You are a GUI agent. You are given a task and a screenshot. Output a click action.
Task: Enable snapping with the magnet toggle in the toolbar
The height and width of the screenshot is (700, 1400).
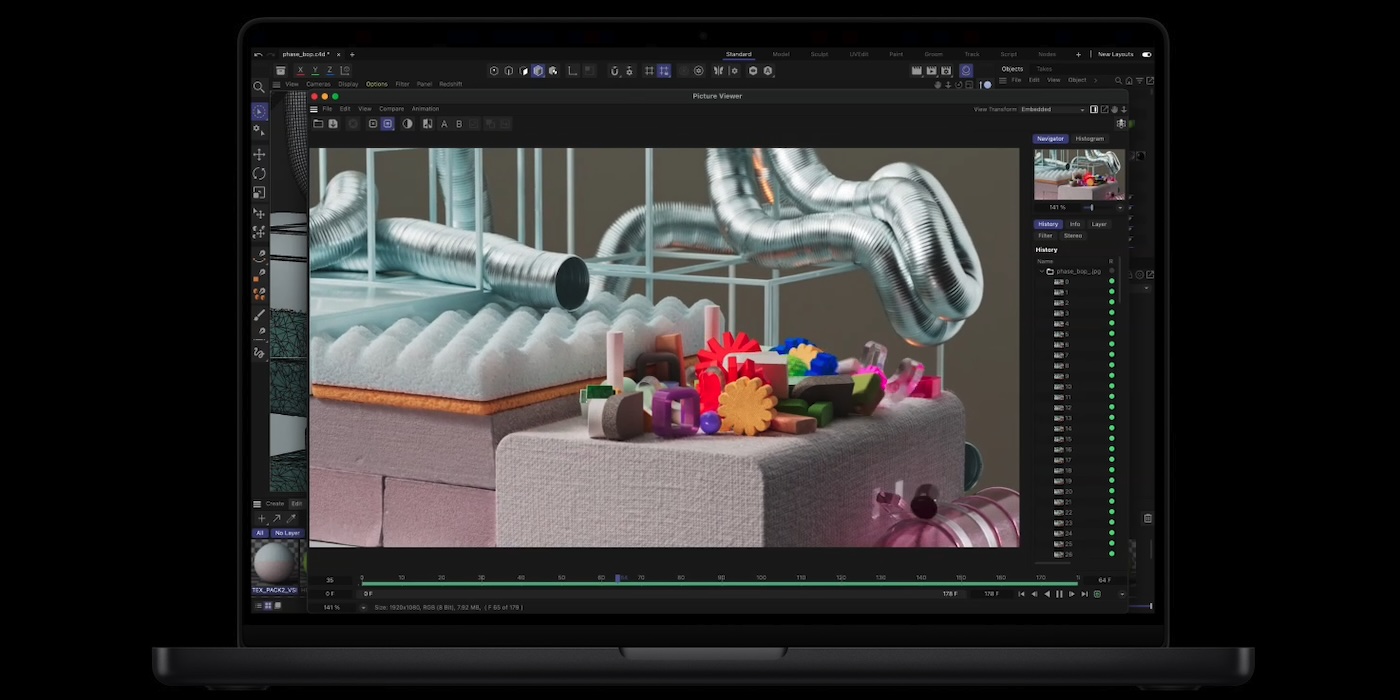point(614,70)
